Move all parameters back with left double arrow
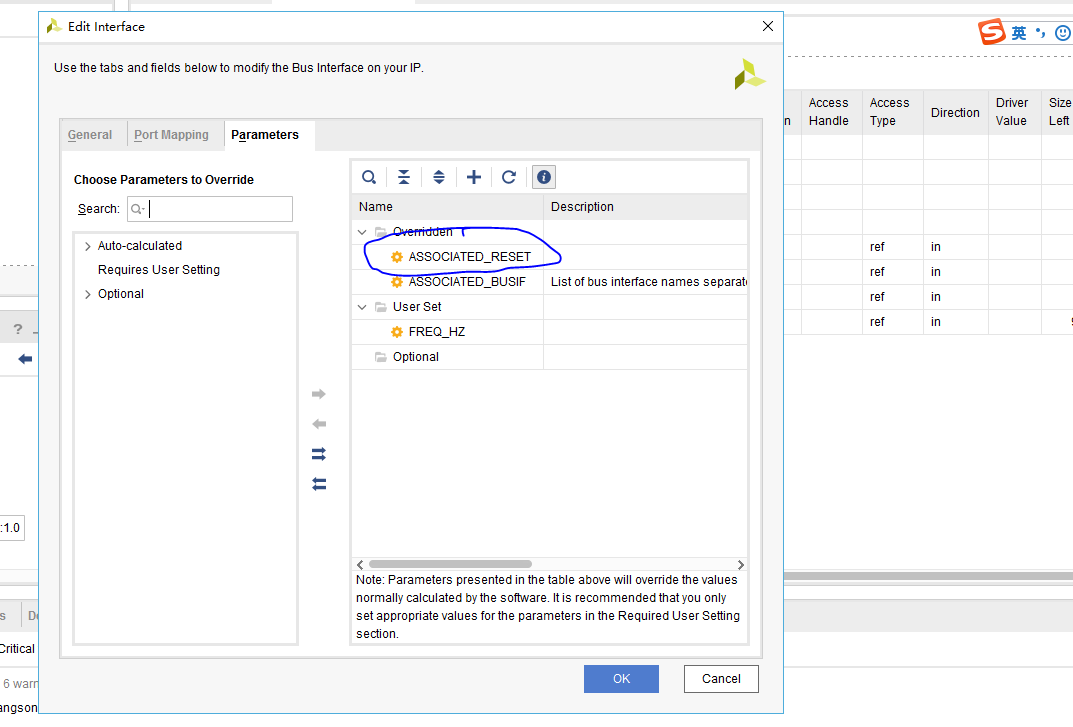Screen dimensions: 1073x727 click(x=318, y=483)
